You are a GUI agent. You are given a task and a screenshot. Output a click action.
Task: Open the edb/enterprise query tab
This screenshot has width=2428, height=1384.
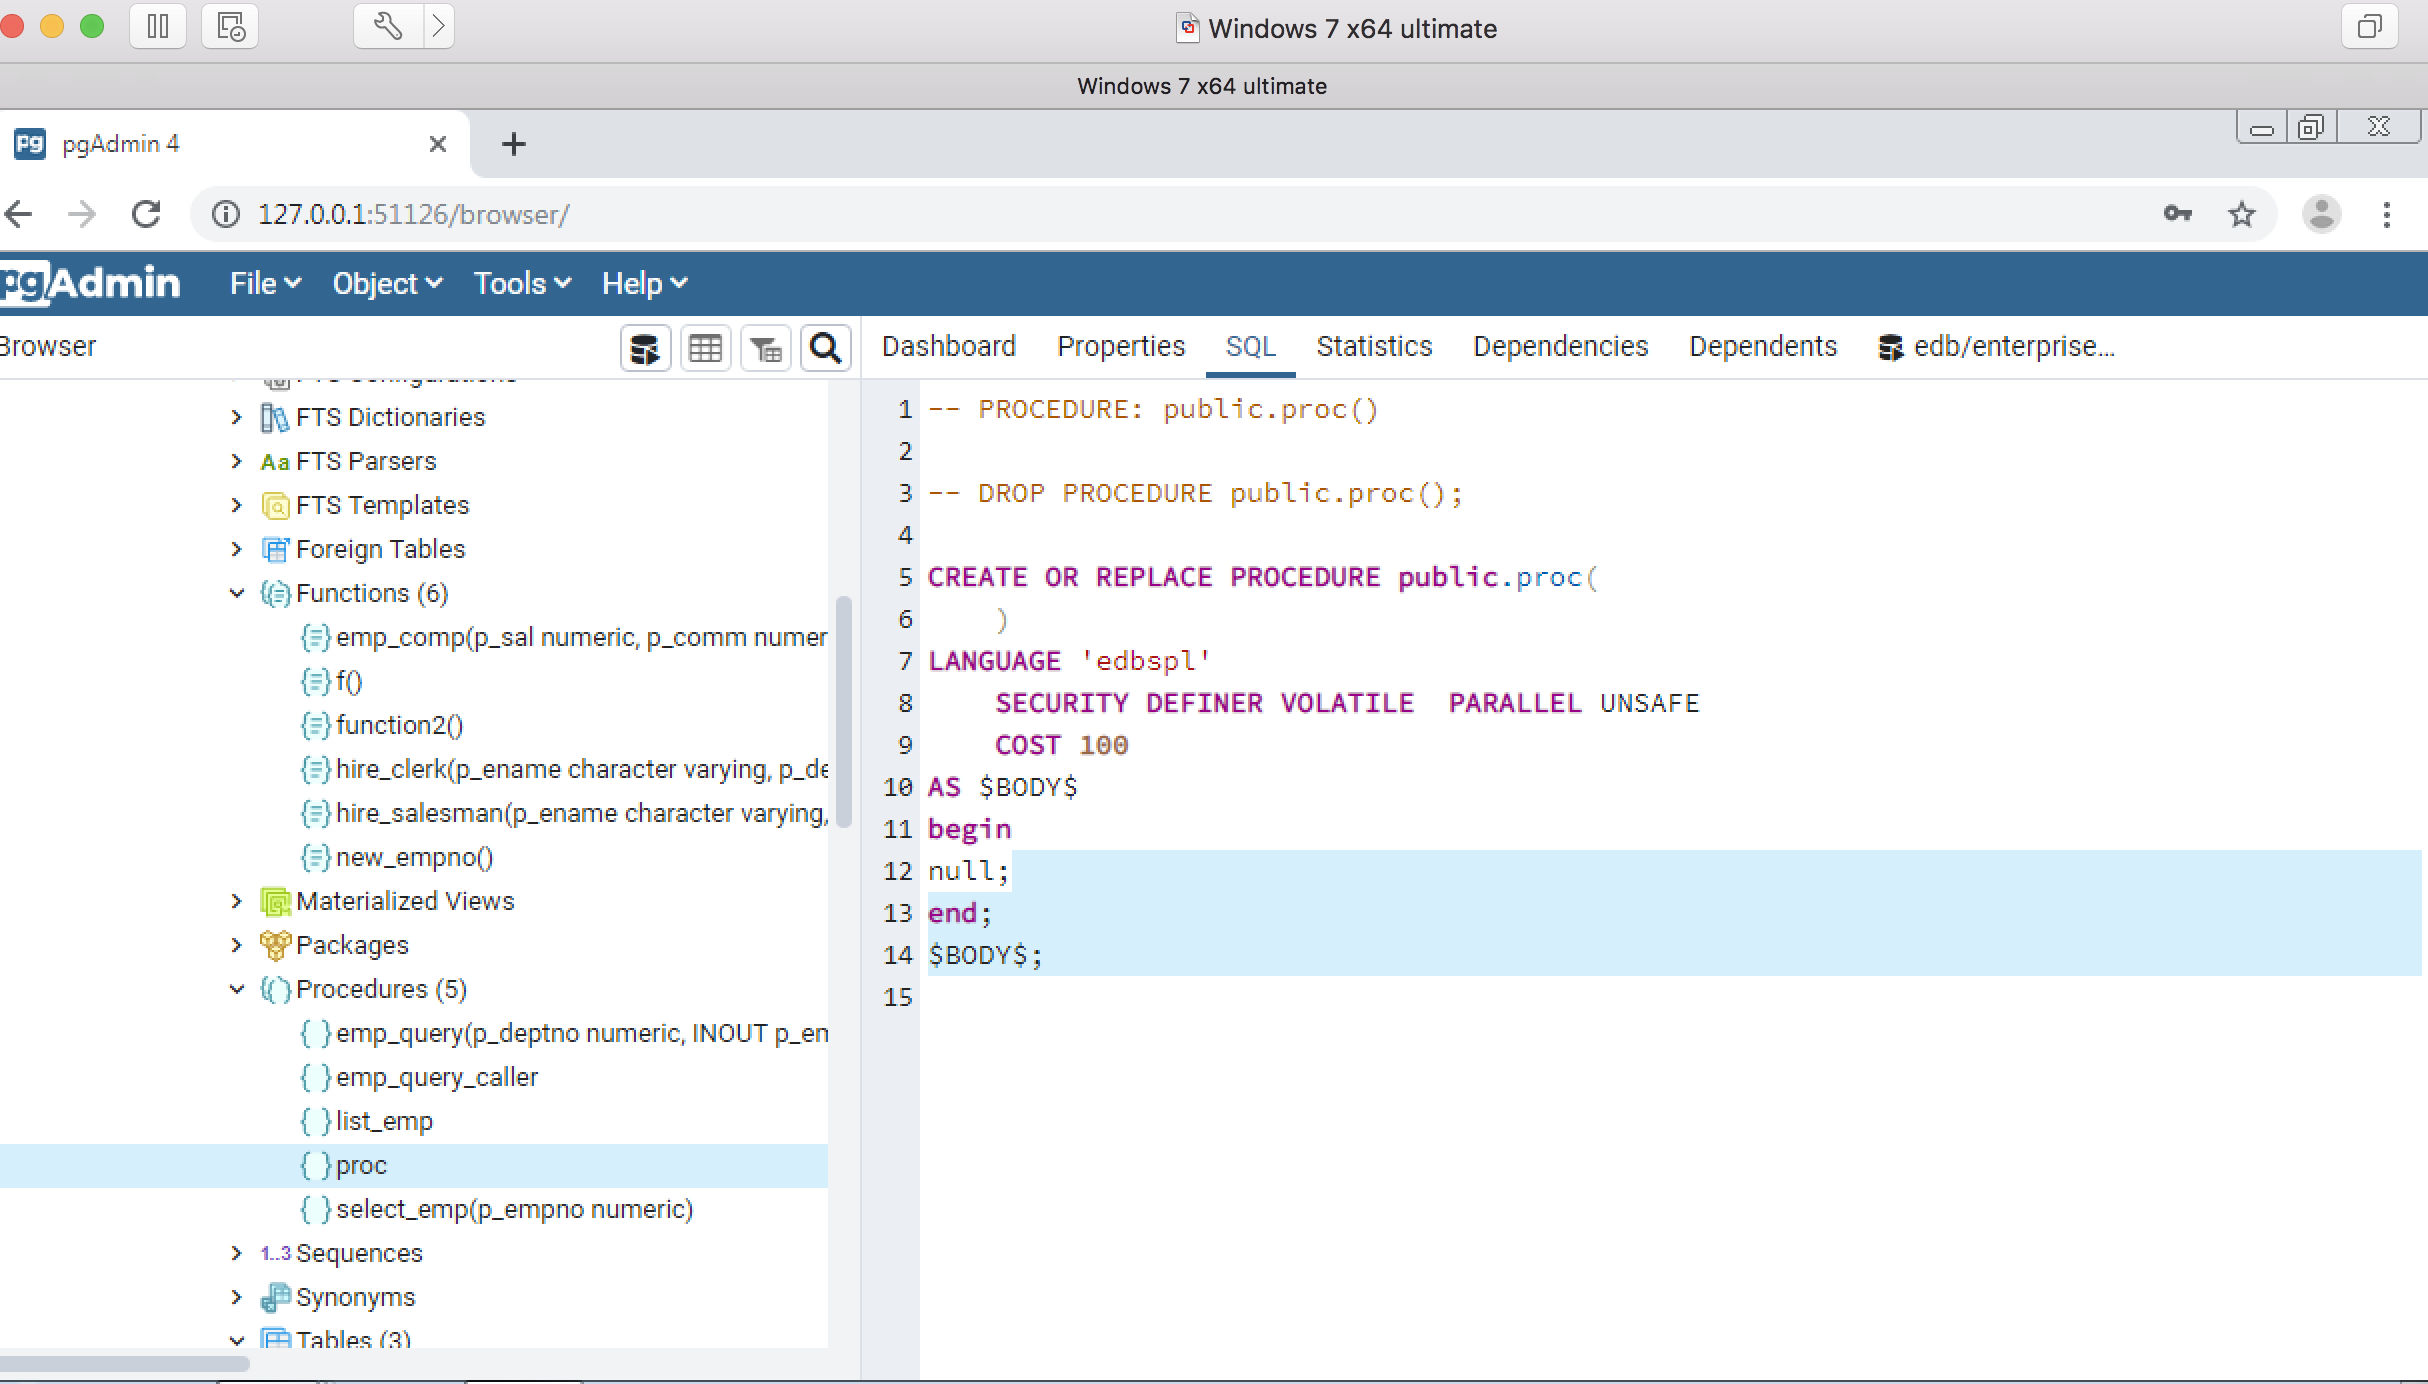[1997, 346]
